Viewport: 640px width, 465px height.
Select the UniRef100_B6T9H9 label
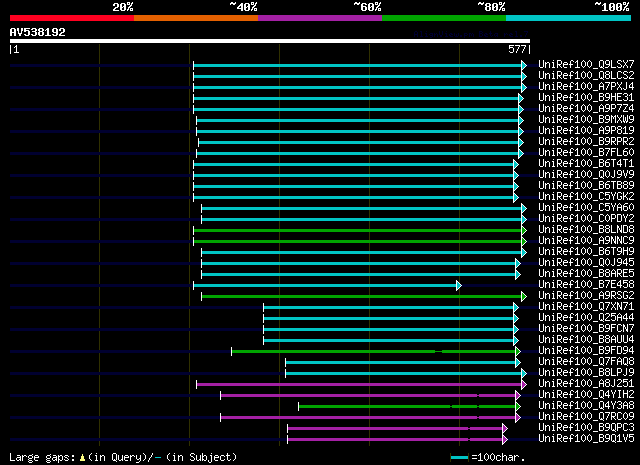tap(586, 251)
